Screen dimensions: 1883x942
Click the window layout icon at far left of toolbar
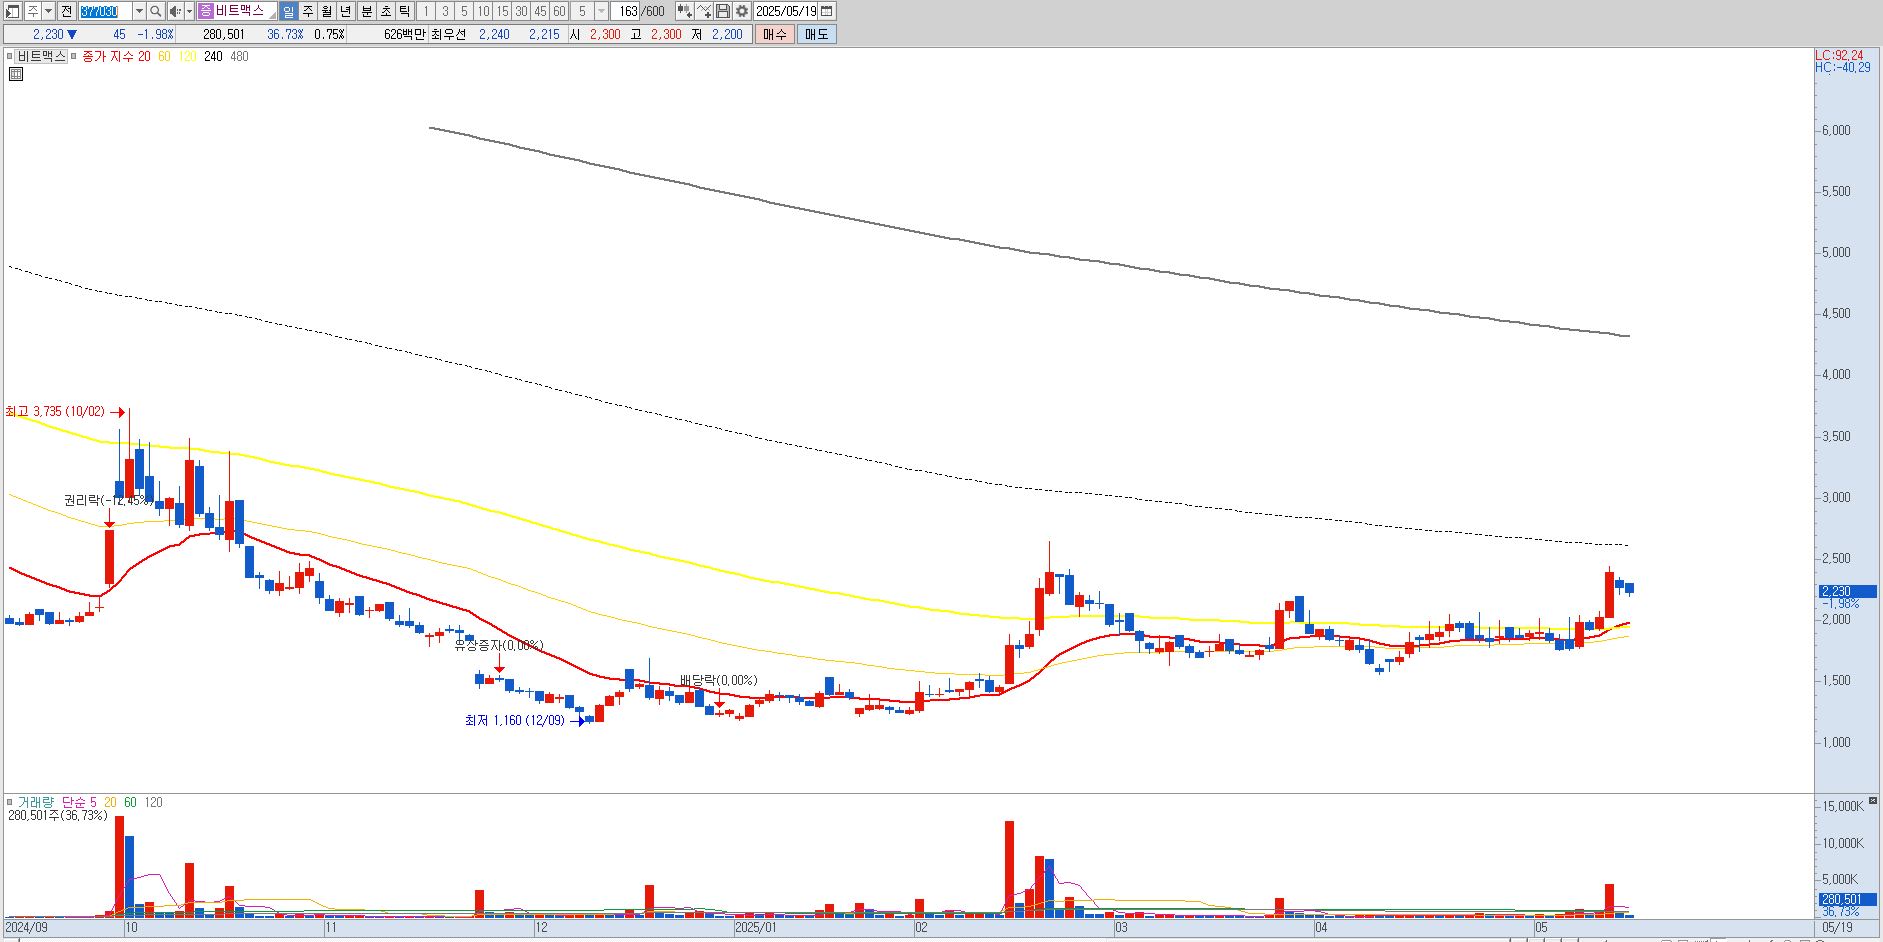pos(12,11)
